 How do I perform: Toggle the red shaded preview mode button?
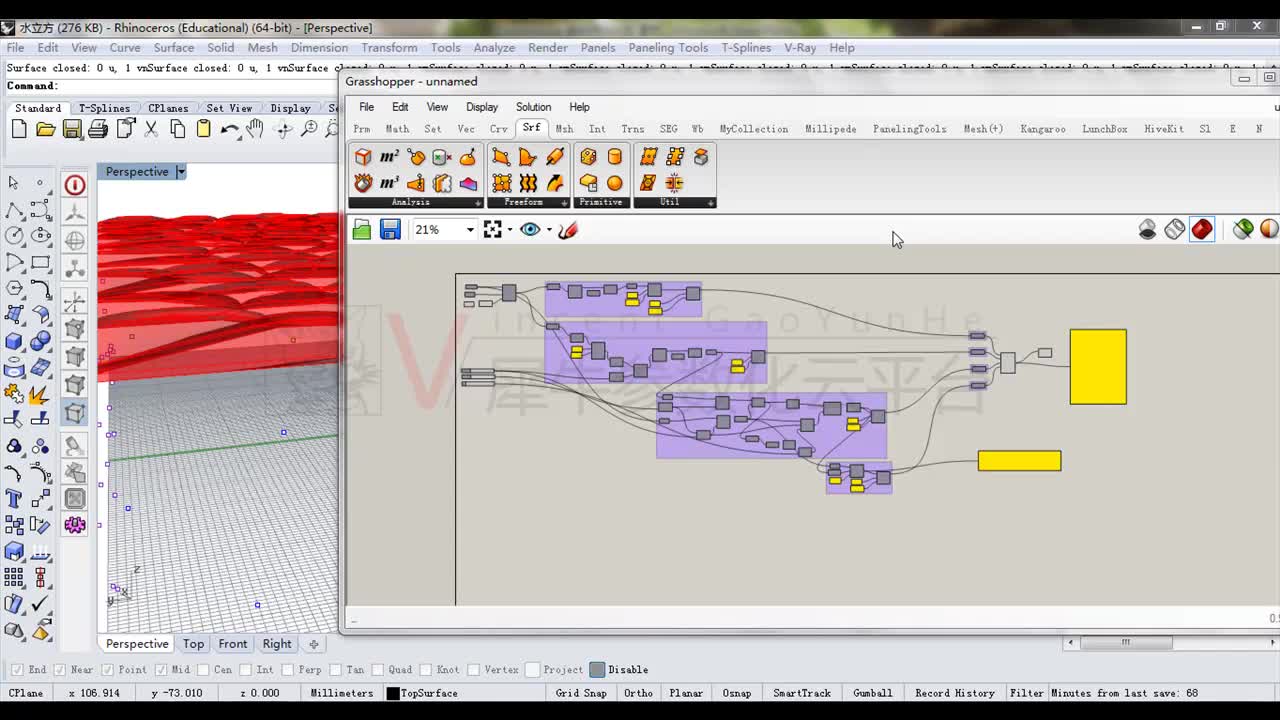click(1202, 230)
